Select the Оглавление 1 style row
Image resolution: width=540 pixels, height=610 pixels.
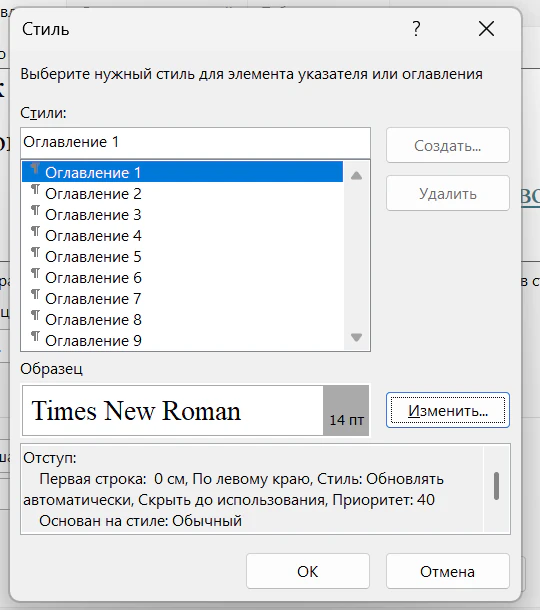click(182, 172)
